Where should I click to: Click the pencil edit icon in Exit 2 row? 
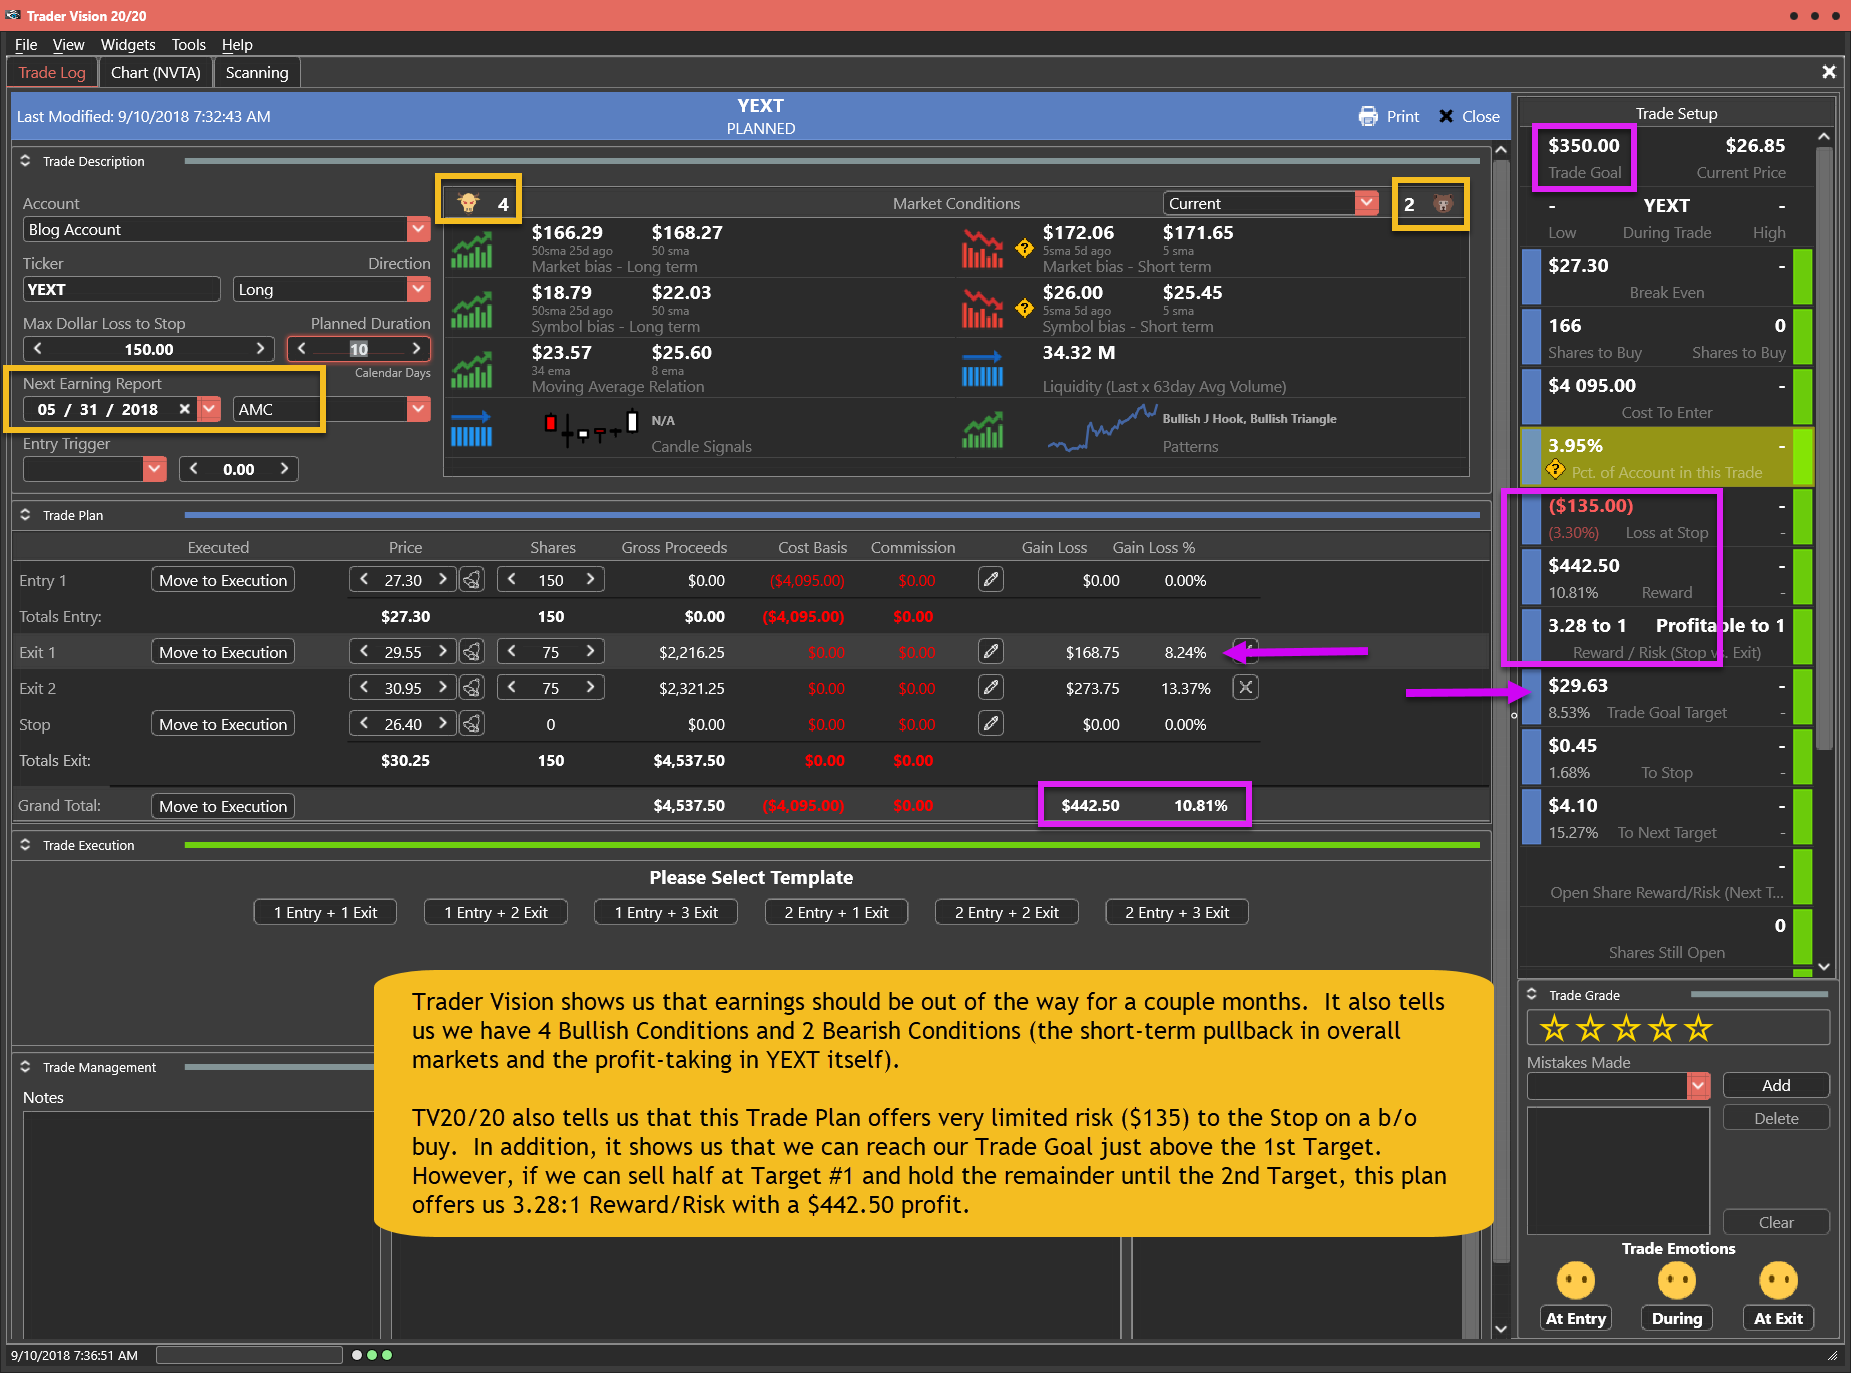click(x=990, y=688)
